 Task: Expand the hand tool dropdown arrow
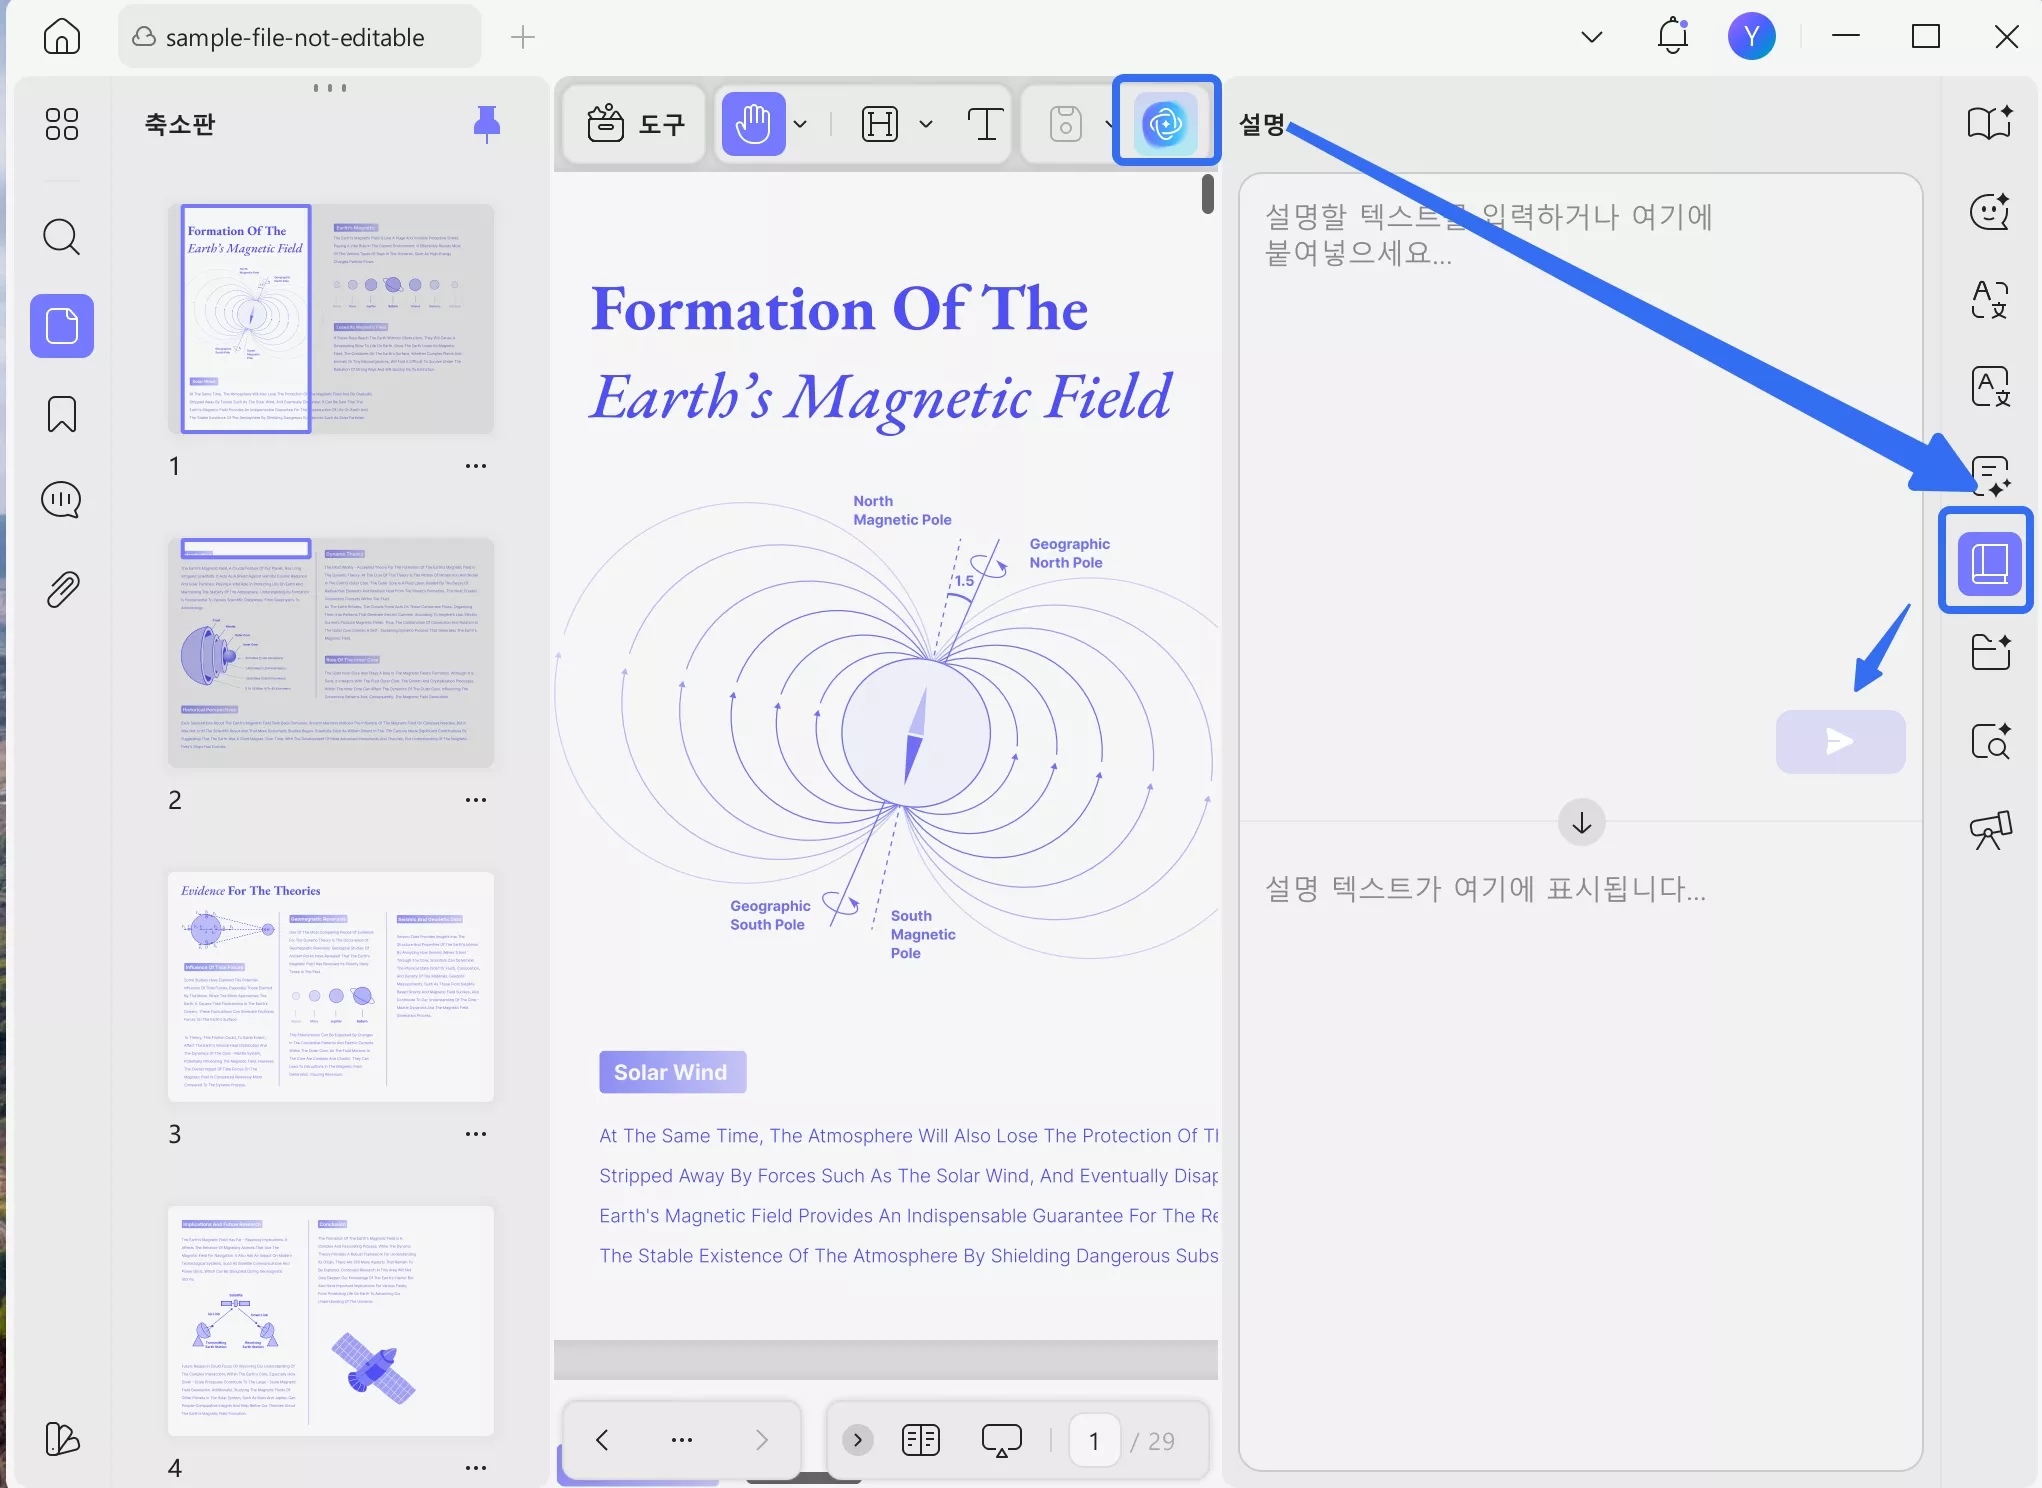tap(800, 124)
